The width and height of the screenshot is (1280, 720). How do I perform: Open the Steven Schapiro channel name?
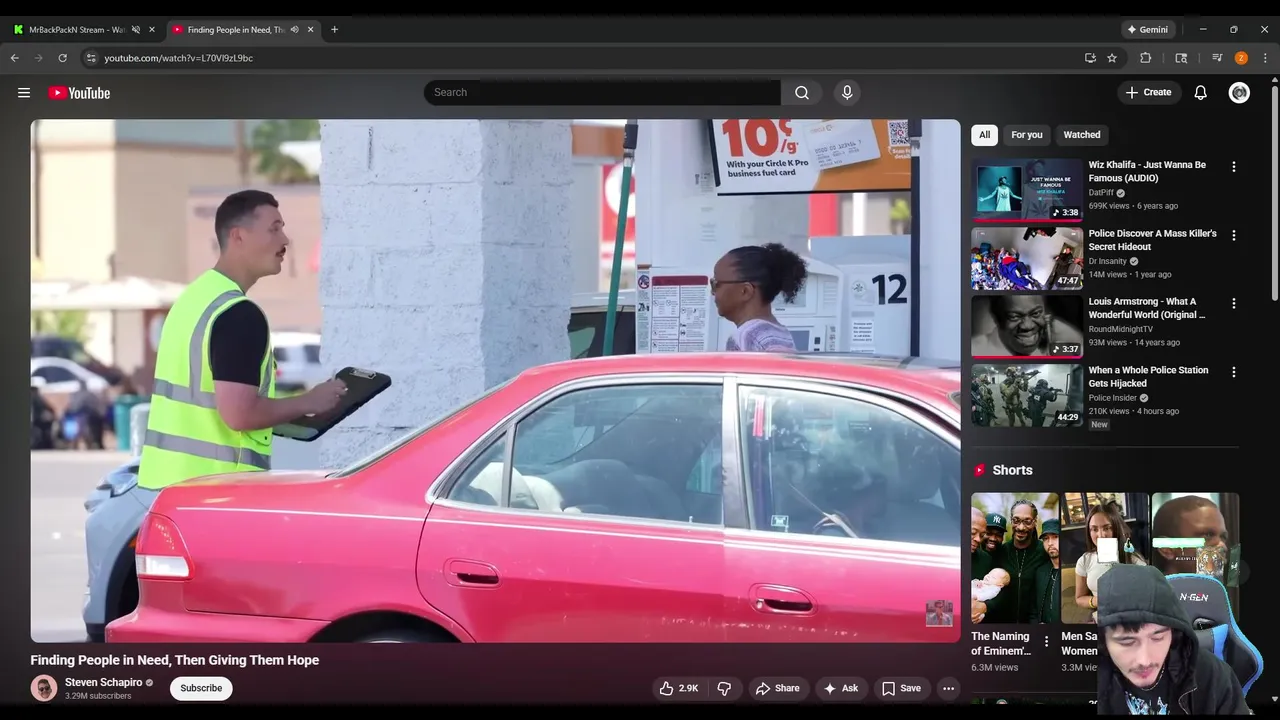[103, 682]
